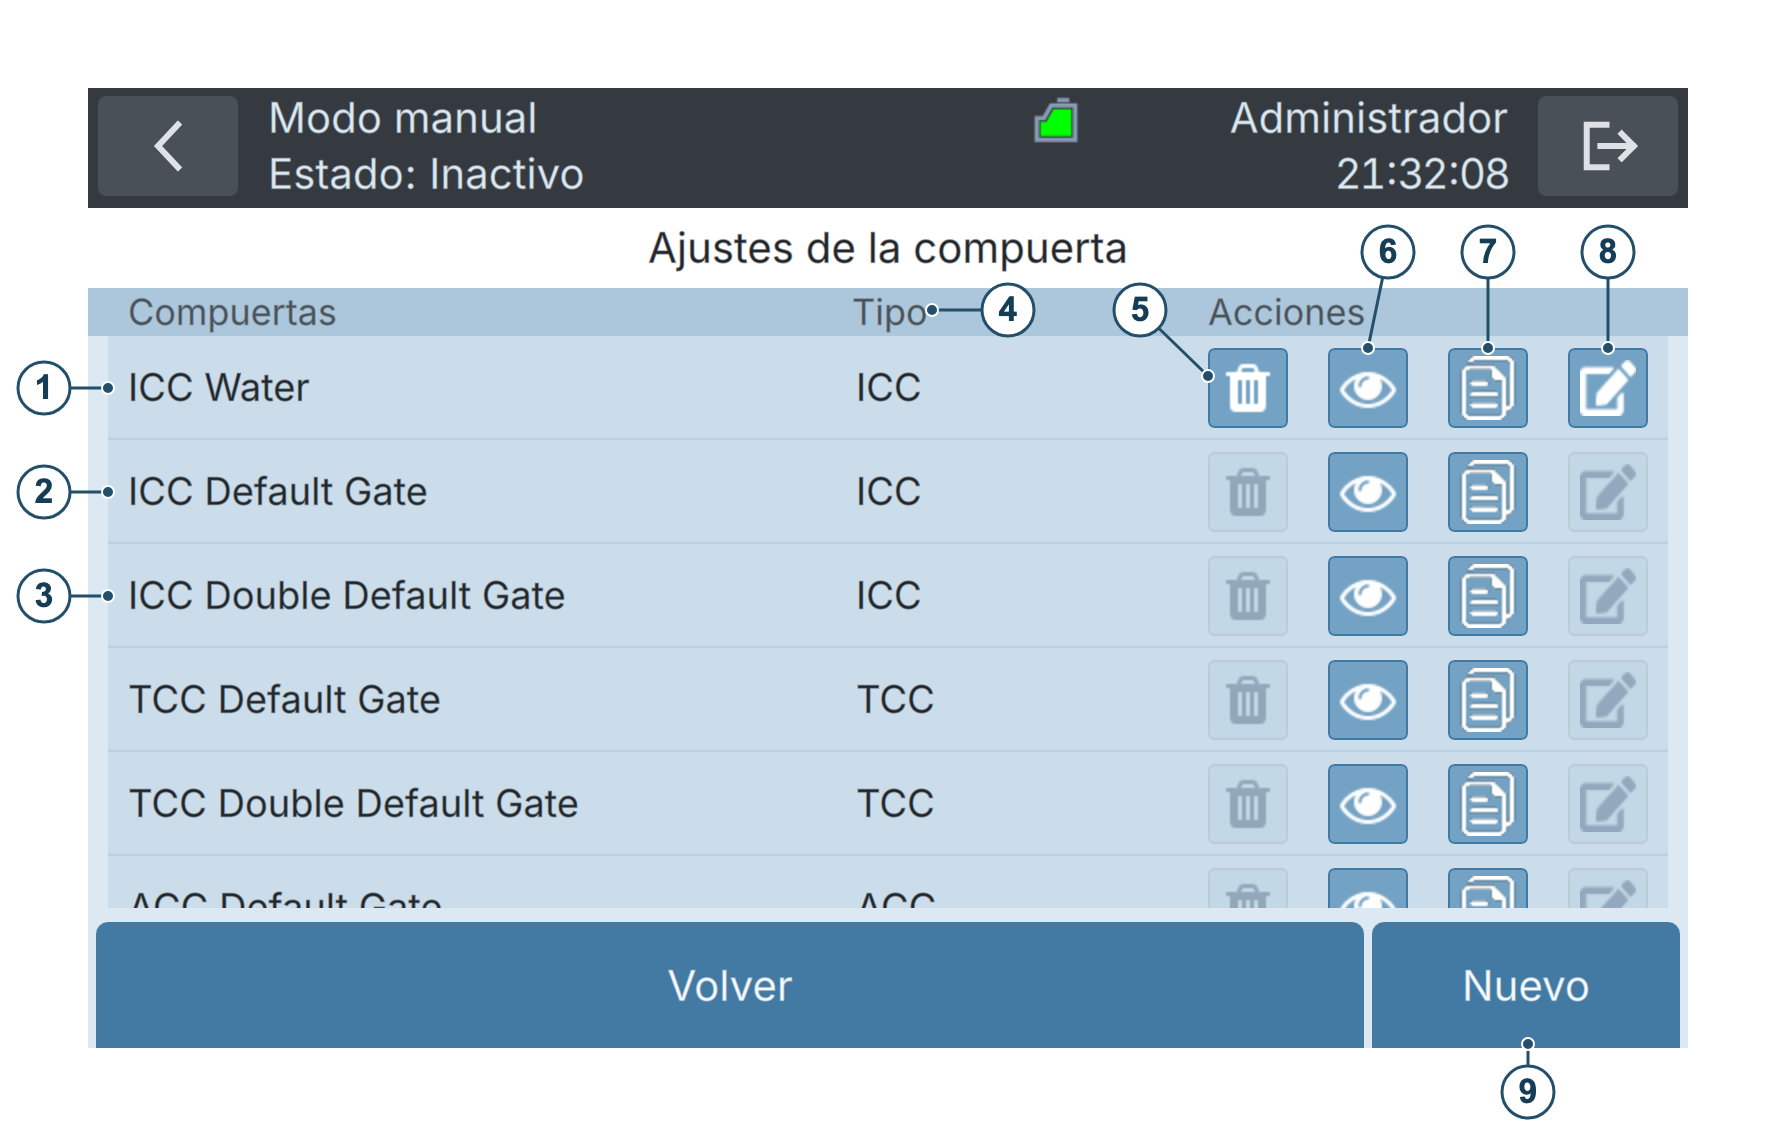Click the Compuertas column header
Viewport: 1776px width, 1136px height.
click(x=232, y=313)
